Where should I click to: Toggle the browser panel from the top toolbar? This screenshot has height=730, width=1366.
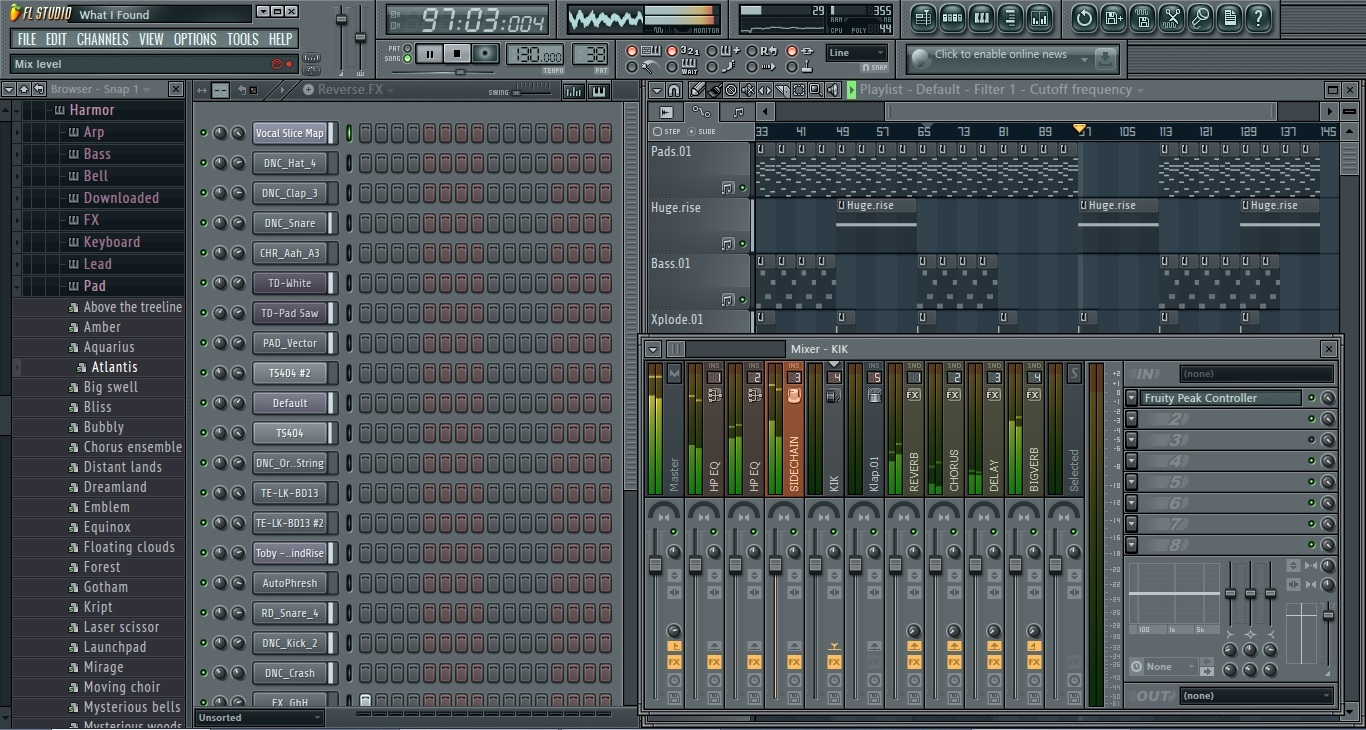tap(1010, 17)
